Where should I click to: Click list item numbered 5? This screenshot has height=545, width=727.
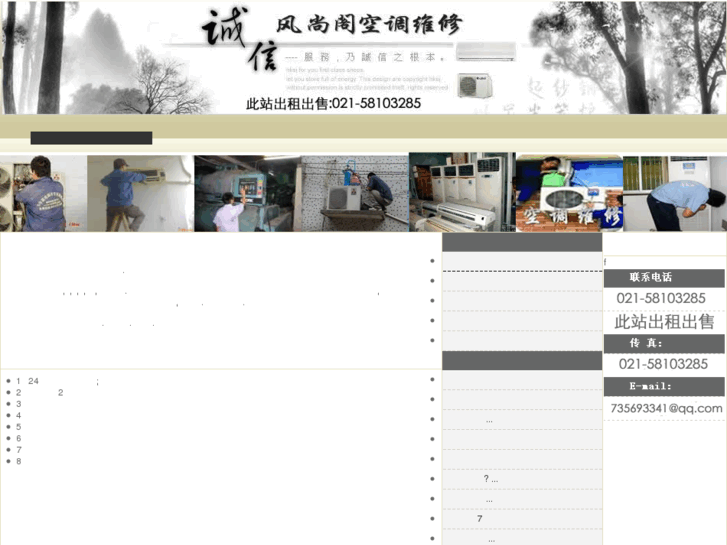[19, 427]
